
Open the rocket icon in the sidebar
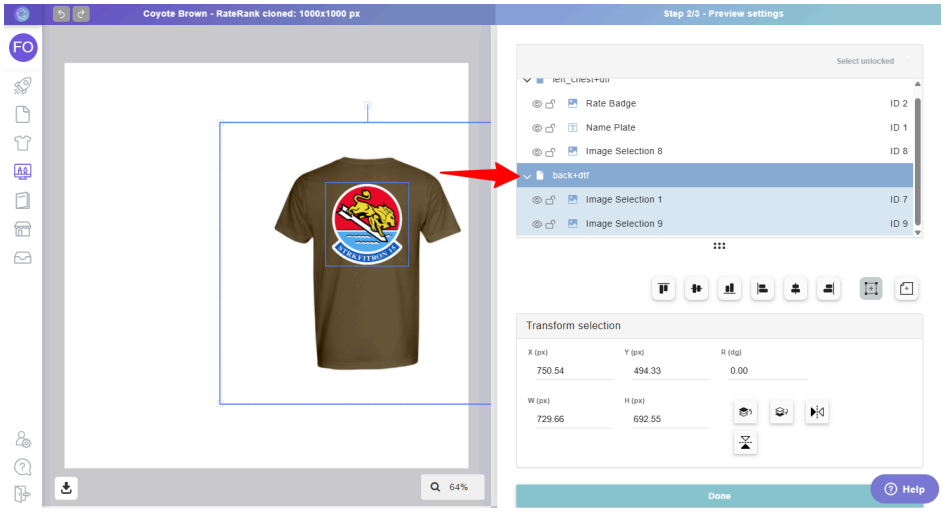[x=22, y=86]
